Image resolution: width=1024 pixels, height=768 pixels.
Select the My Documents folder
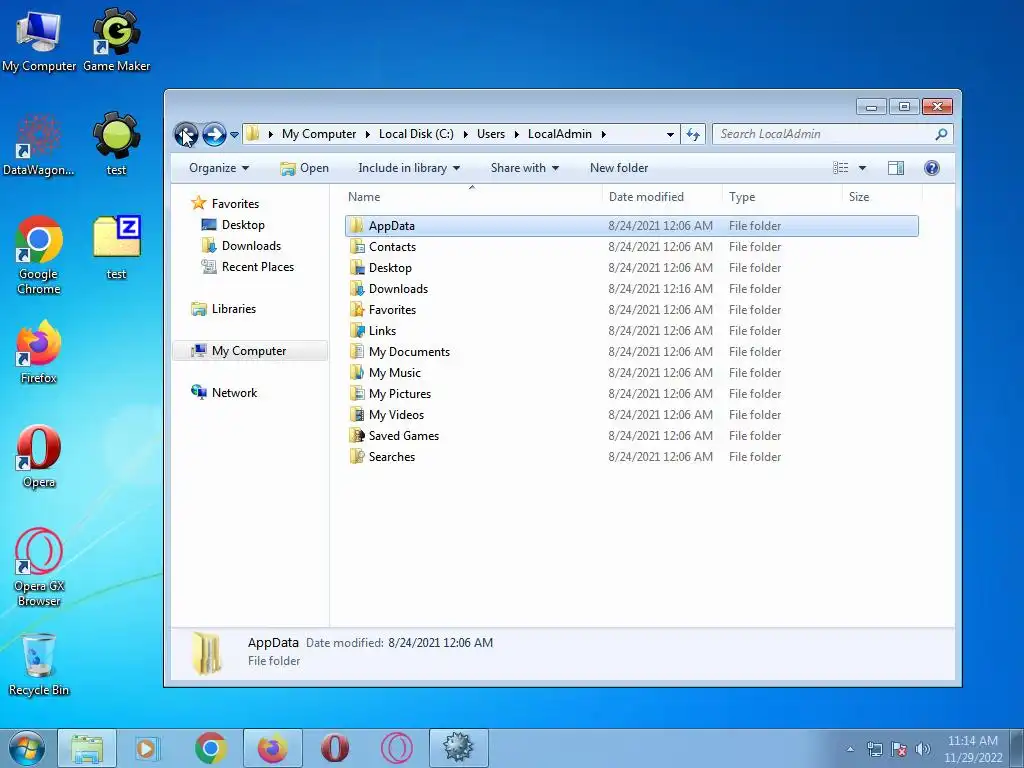pyautogui.click(x=409, y=351)
